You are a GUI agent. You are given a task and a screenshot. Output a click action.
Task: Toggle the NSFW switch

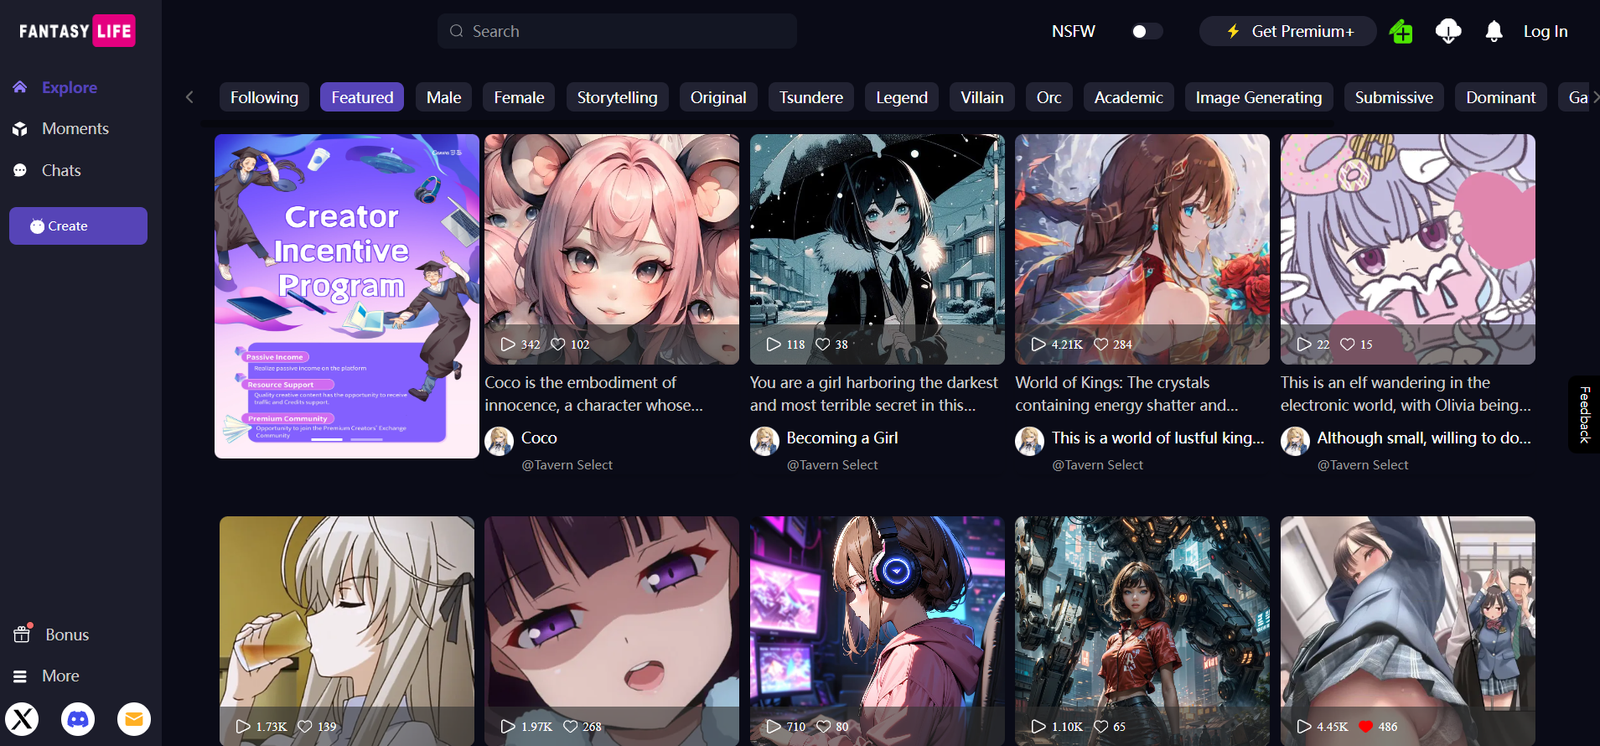coord(1146,31)
